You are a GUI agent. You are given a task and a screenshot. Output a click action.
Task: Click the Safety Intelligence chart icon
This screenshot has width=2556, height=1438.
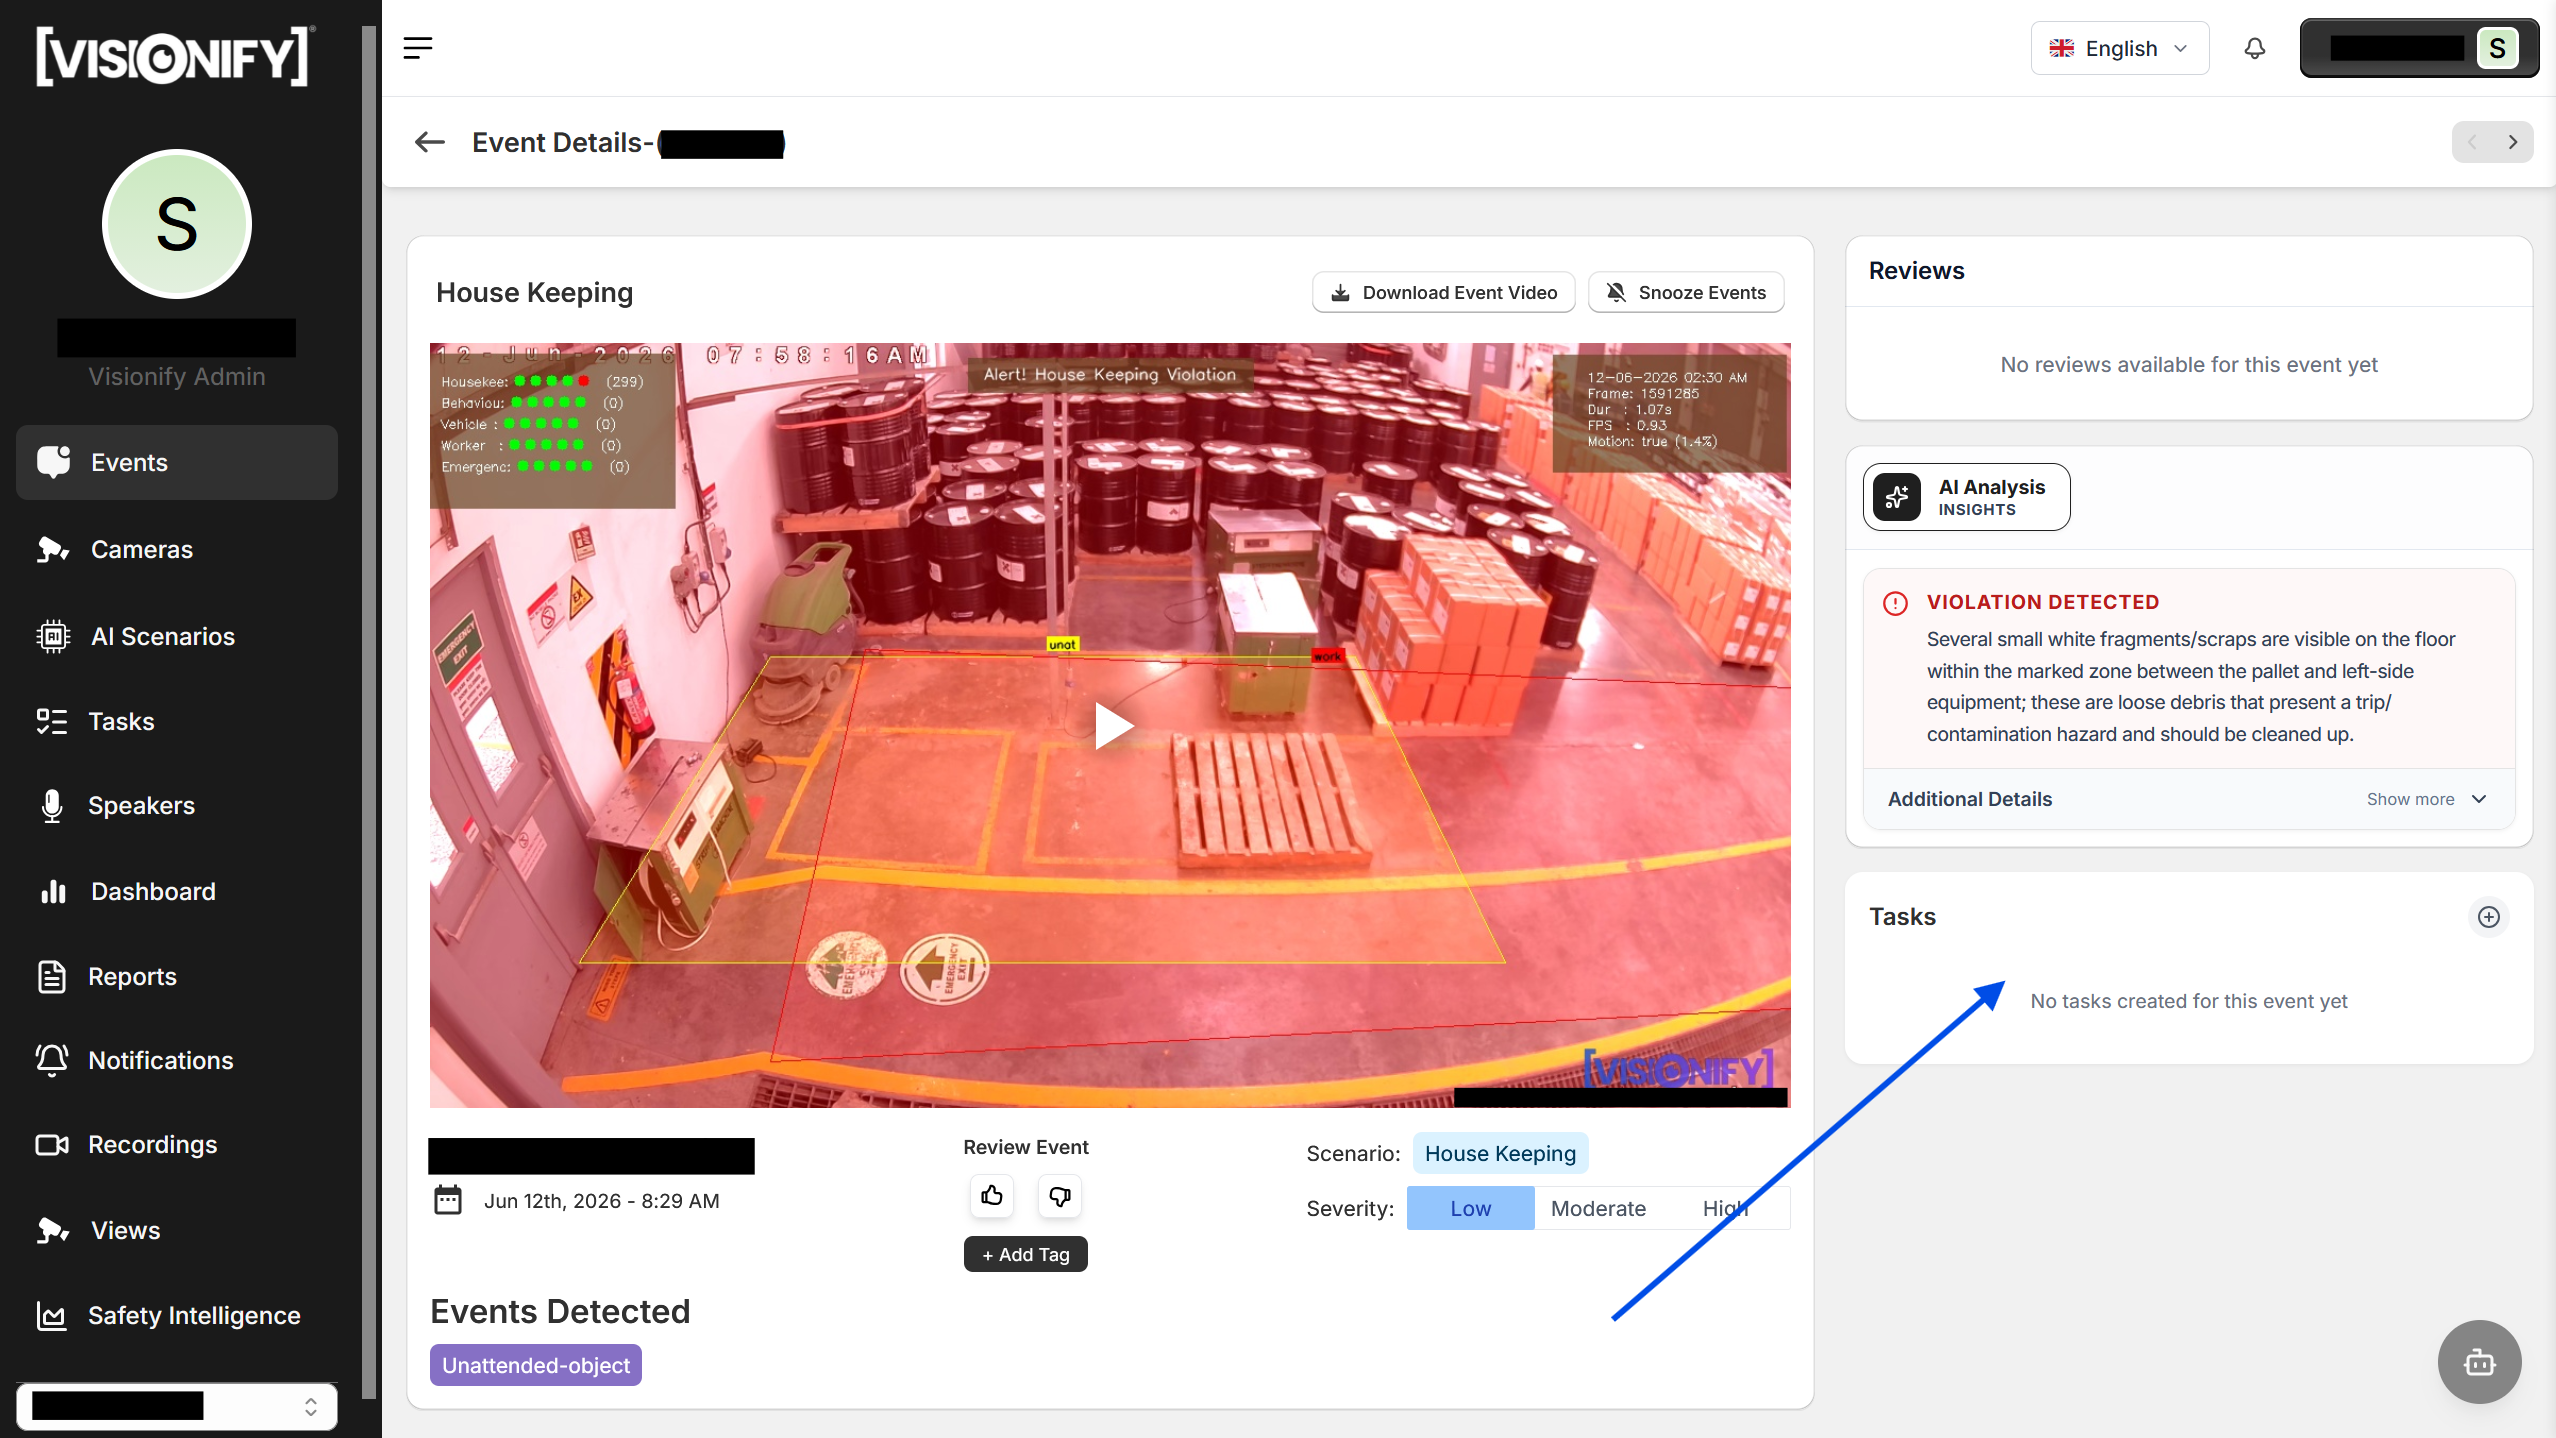[x=52, y=1315]
